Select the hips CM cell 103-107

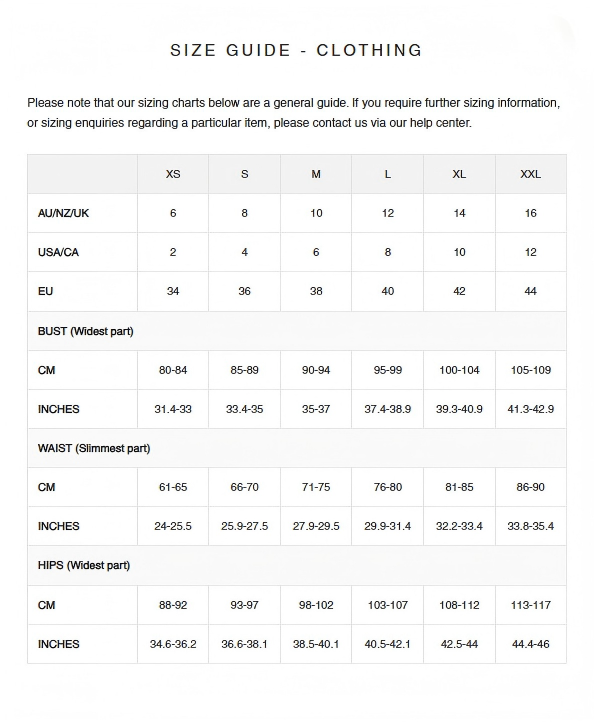[388, 605]
